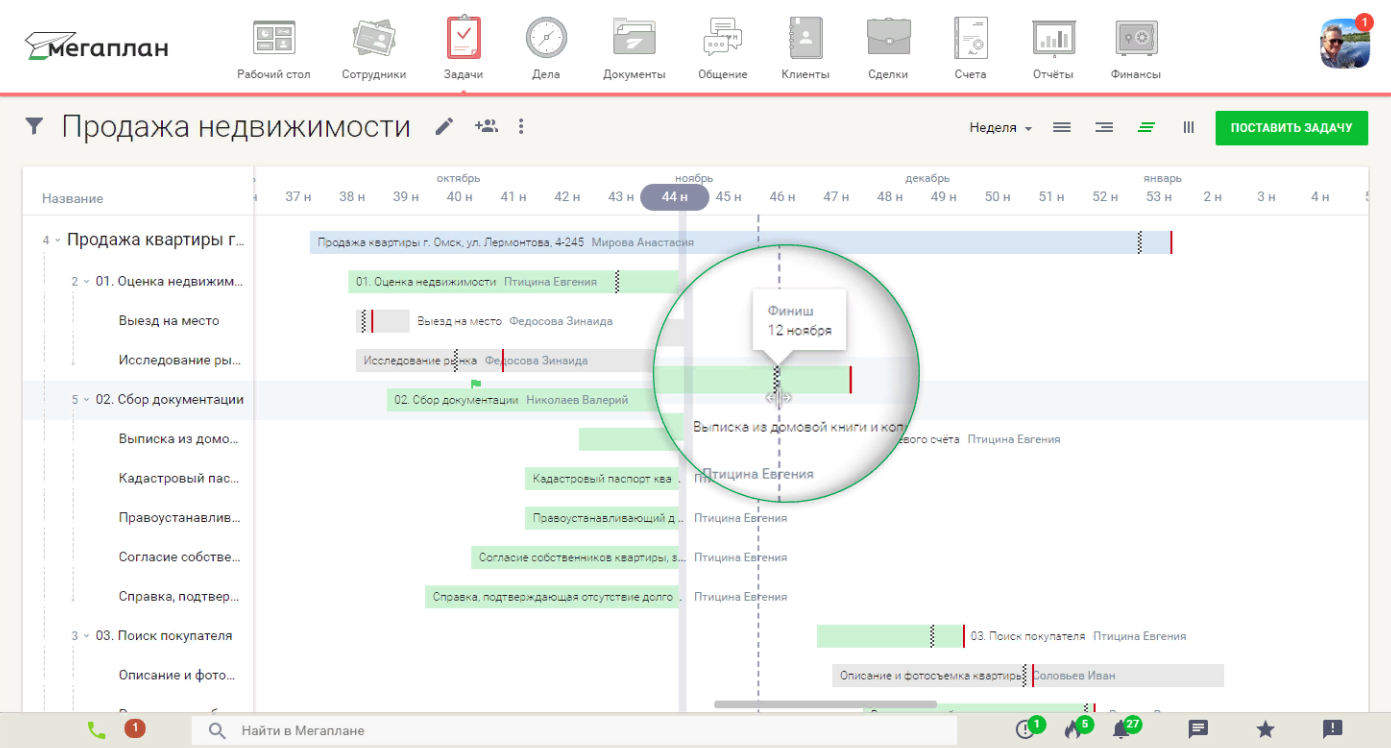Viewport: 1391px width, 748px height.
Task: Collapse the 02. Сбор документации row
Action: pos(86,400)
